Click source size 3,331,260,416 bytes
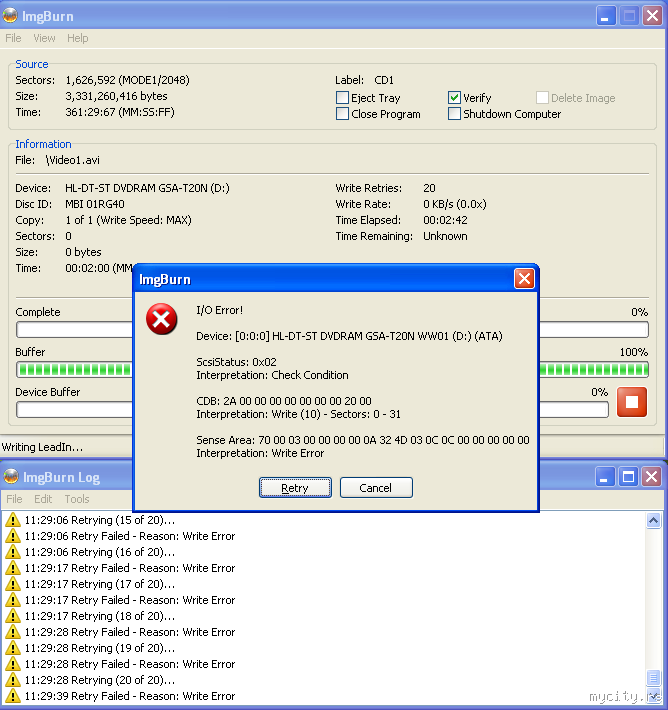668x710 pixels. 116,96
